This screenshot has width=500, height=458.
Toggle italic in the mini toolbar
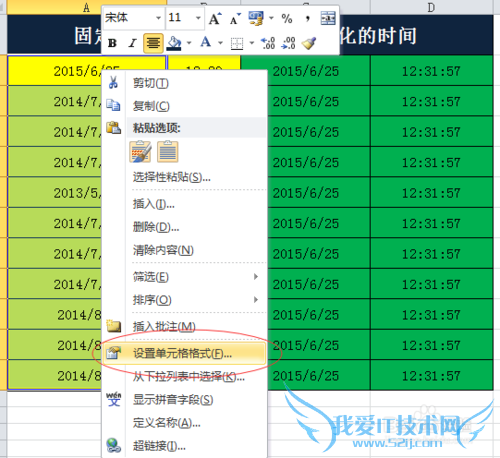pyautogui.click(x=132, y=43)
